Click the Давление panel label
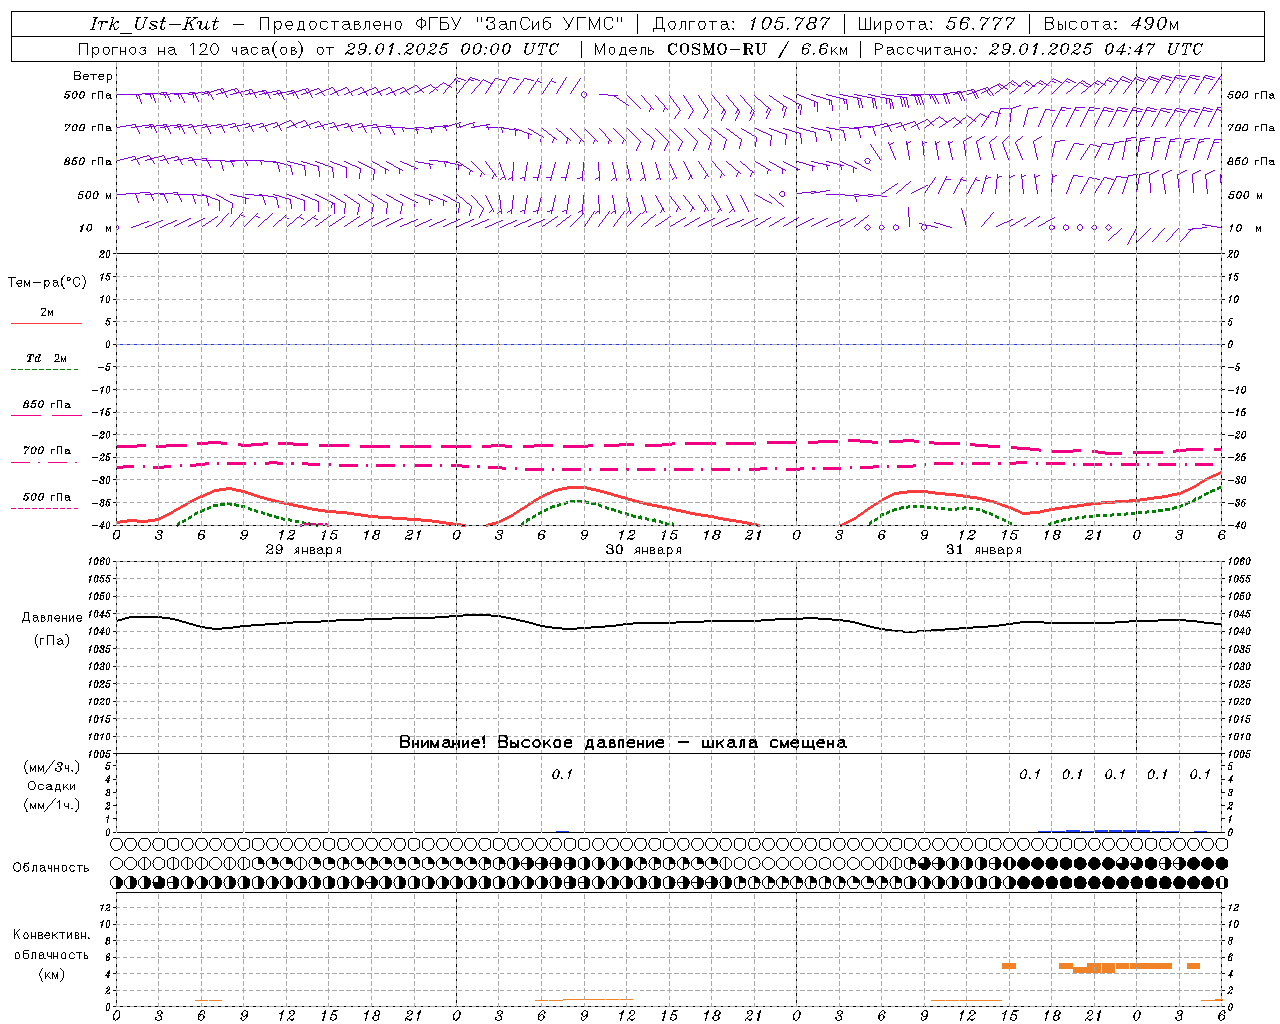This screenshot has width=1280, height=1024. coord(52,618)
